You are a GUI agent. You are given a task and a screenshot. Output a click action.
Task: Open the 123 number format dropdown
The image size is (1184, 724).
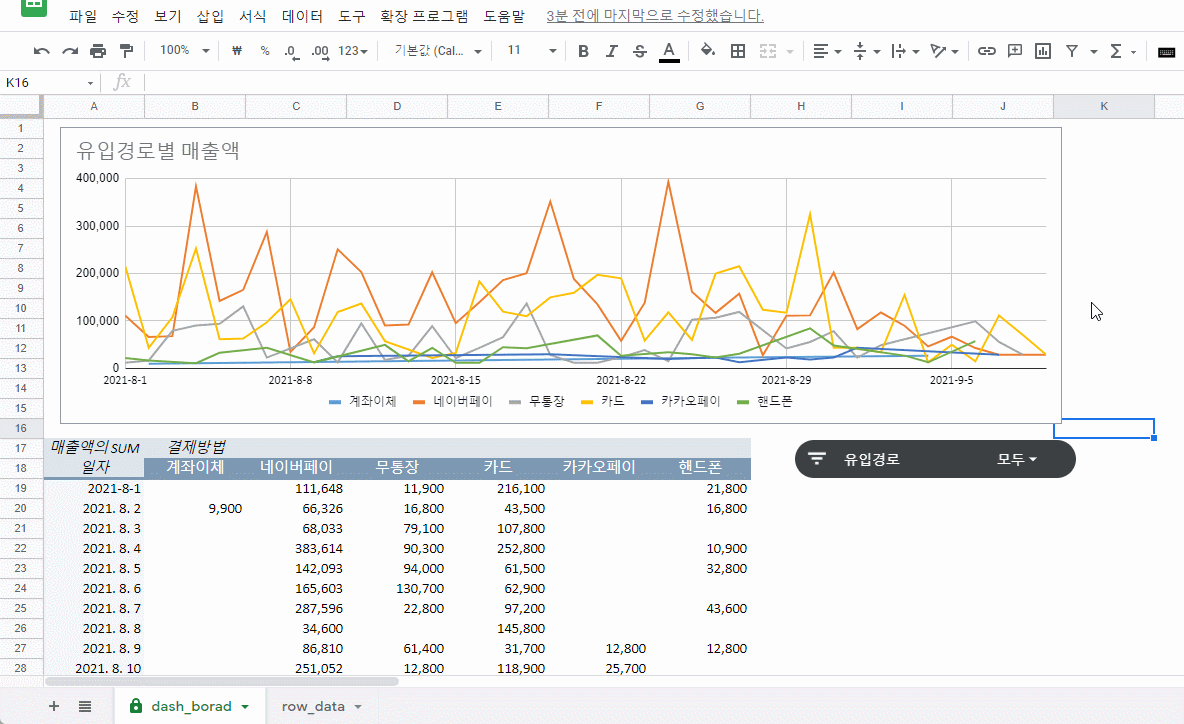(353, 51)
